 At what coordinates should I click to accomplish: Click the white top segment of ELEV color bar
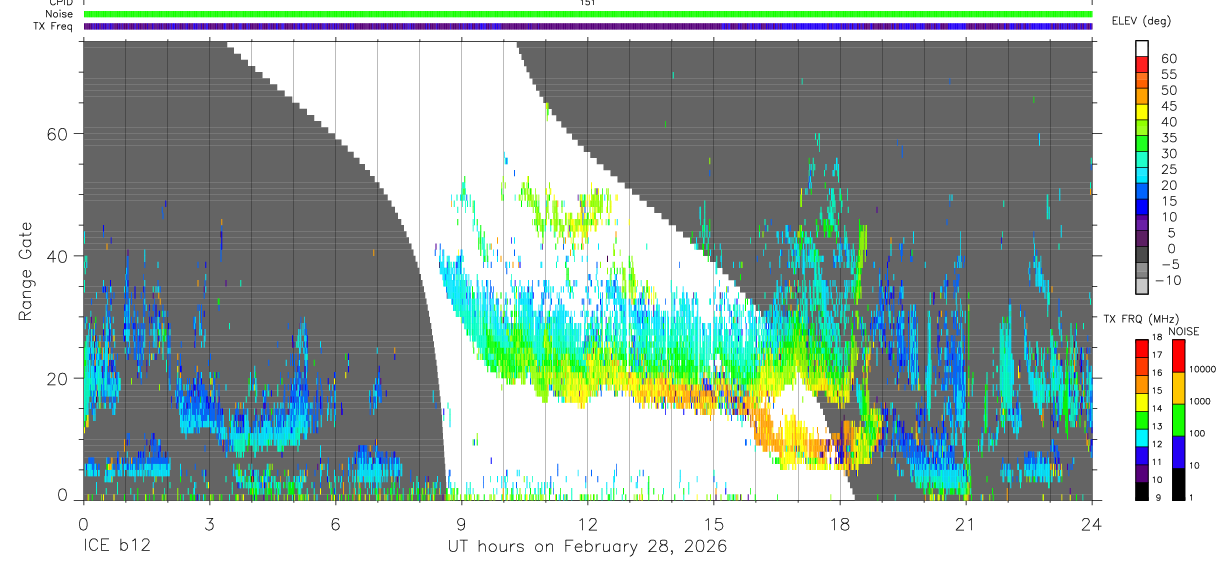coord(1142,48)
